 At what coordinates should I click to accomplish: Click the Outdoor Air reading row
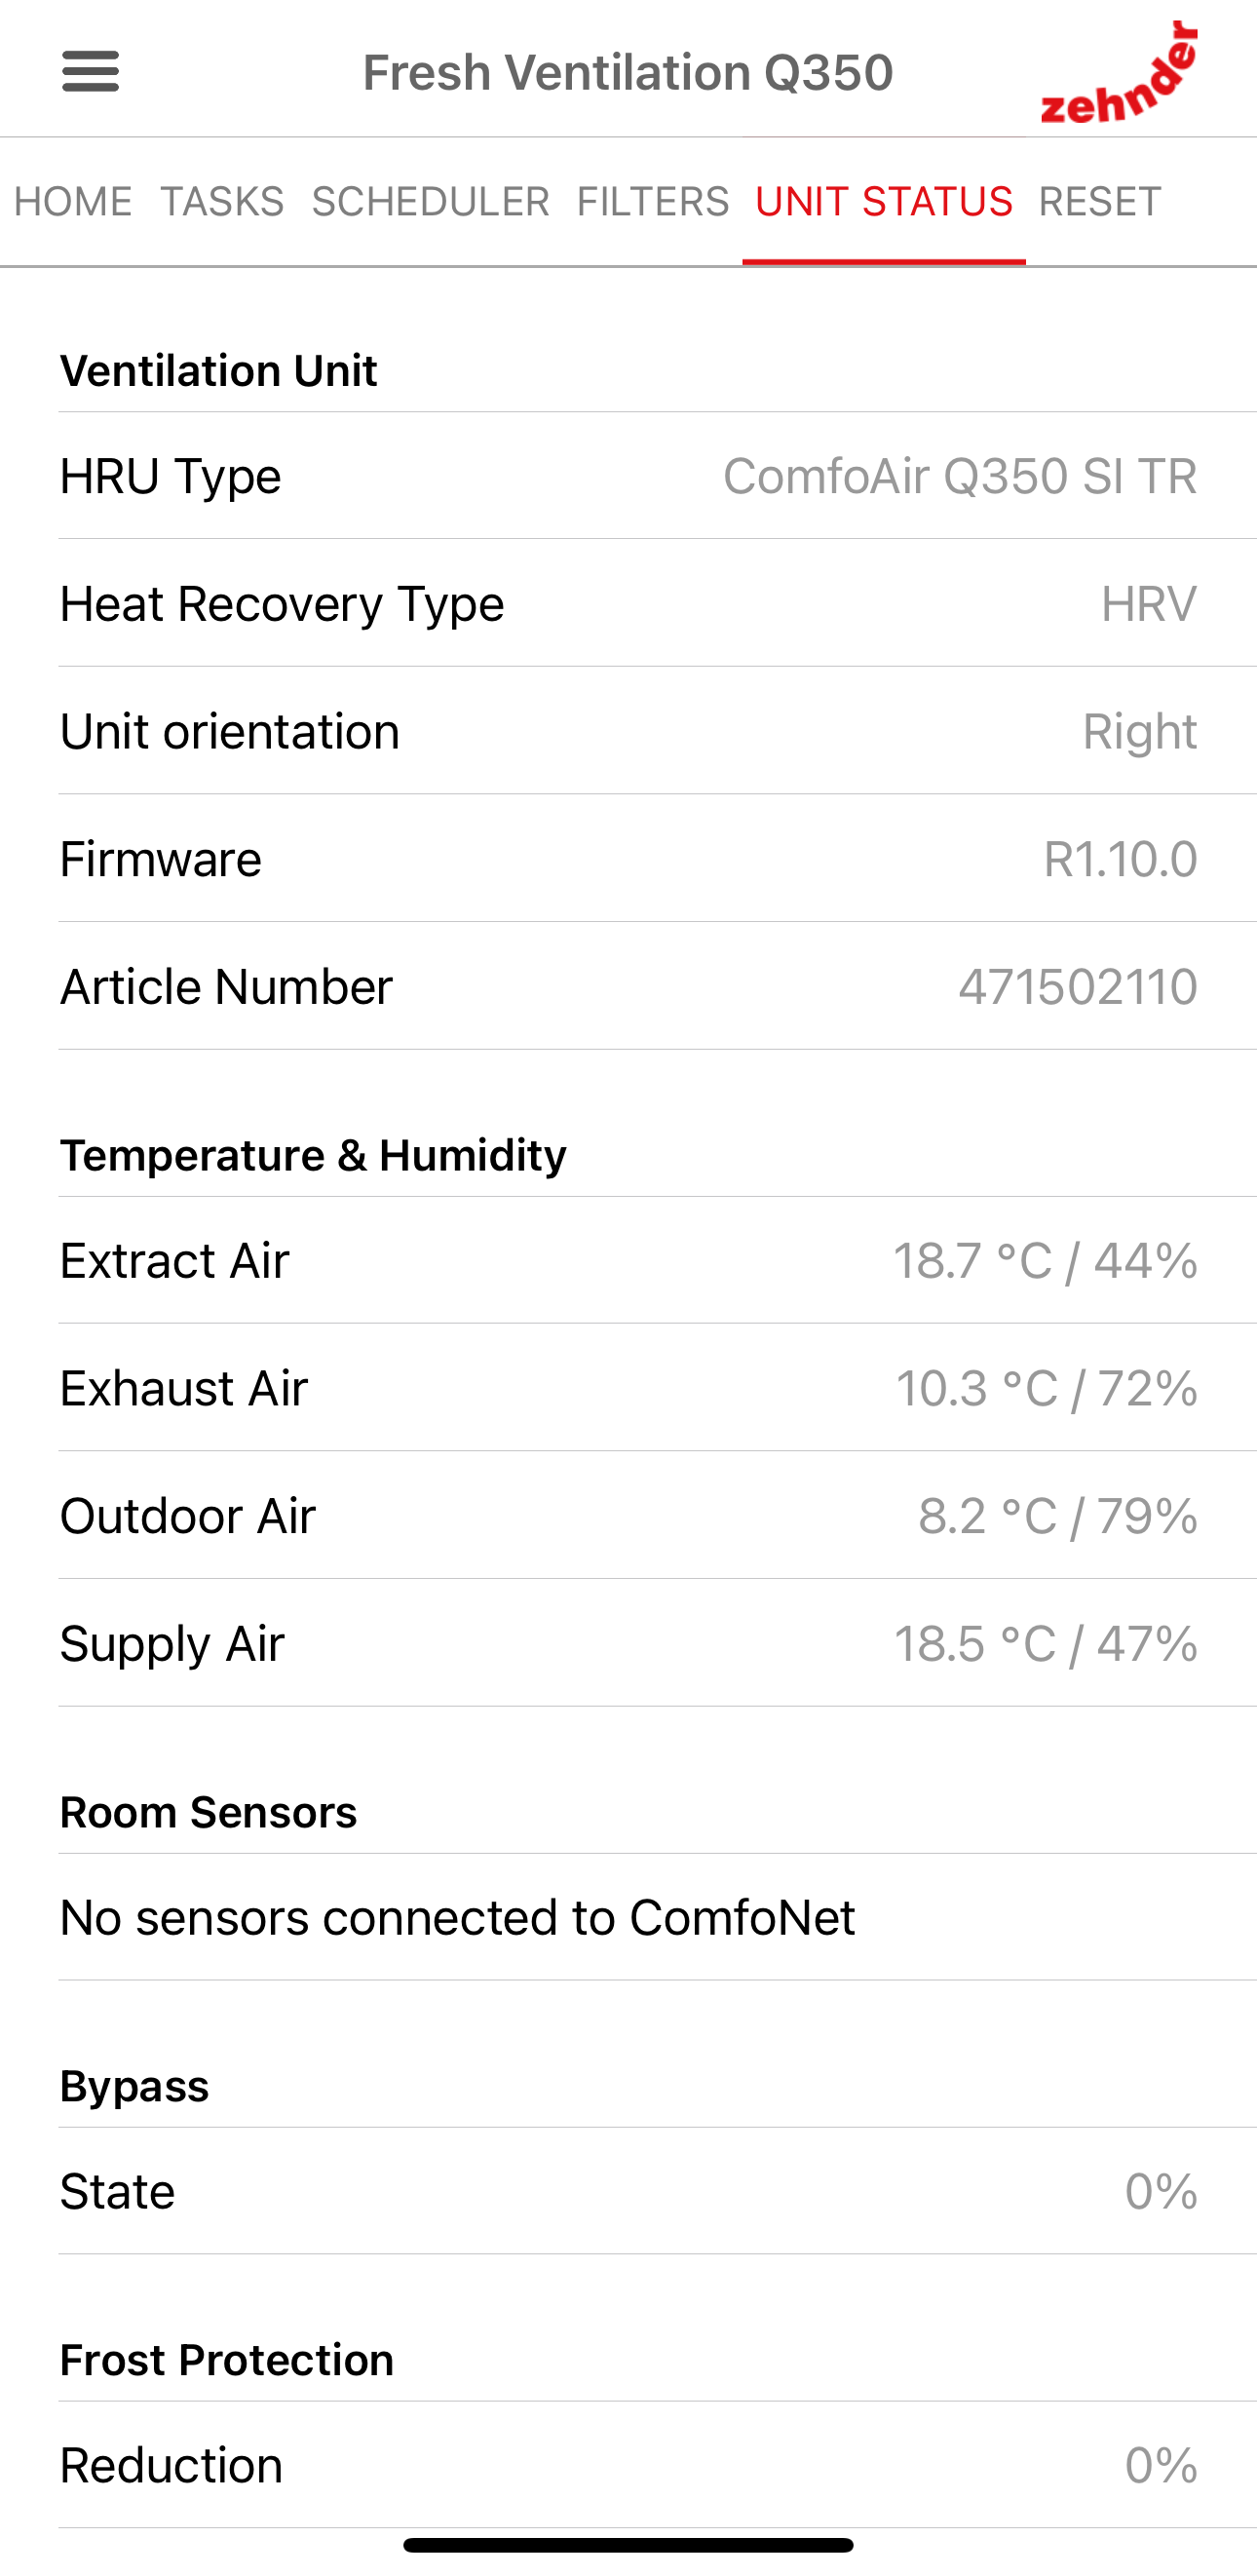628,1516
